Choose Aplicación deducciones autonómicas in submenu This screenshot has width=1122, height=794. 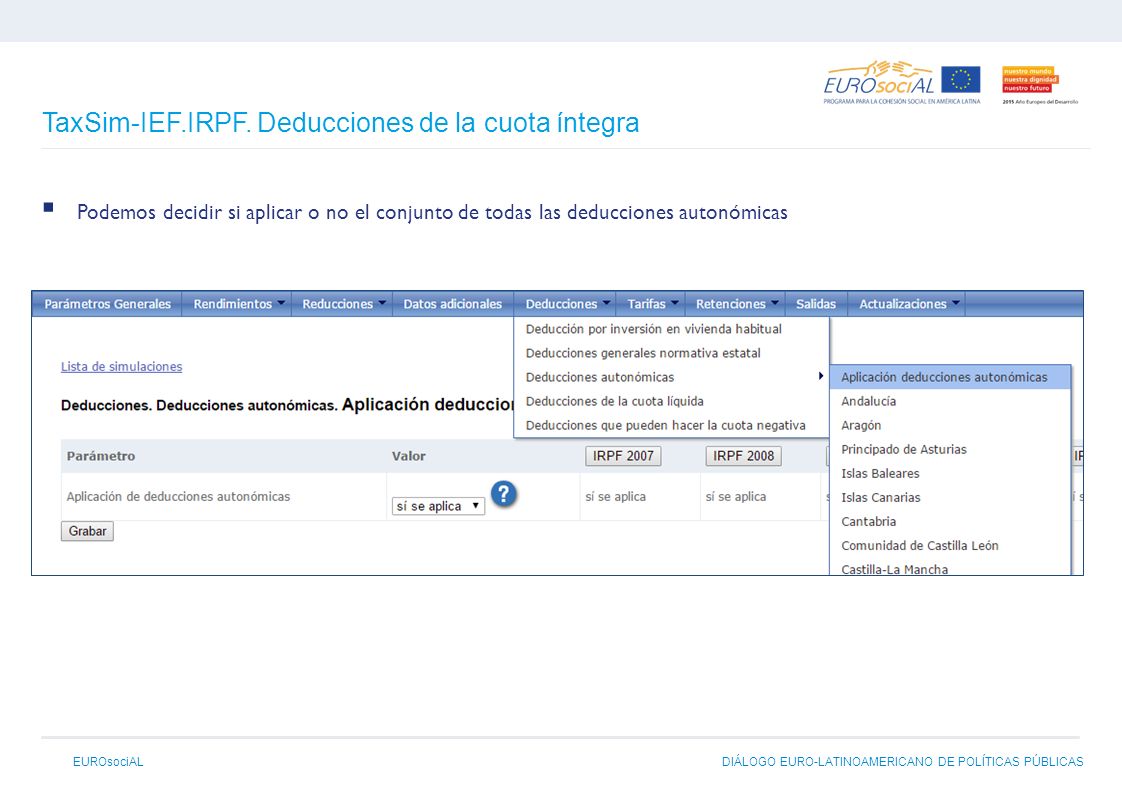[x=950, y=377]
